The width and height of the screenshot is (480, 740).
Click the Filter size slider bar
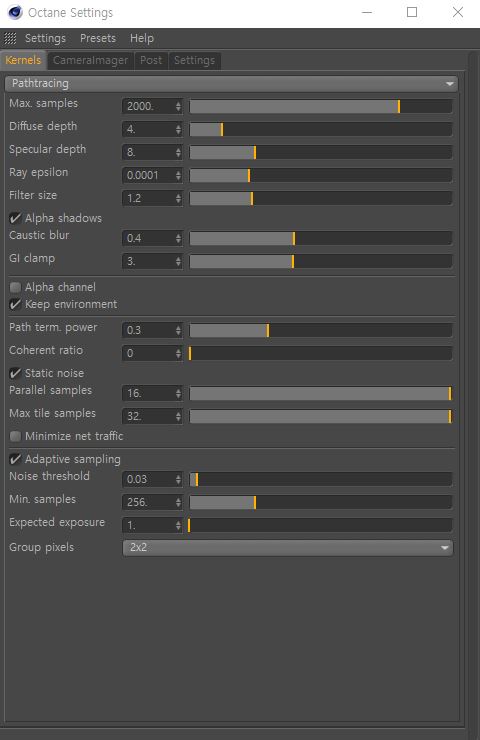(x=321, y=198)
